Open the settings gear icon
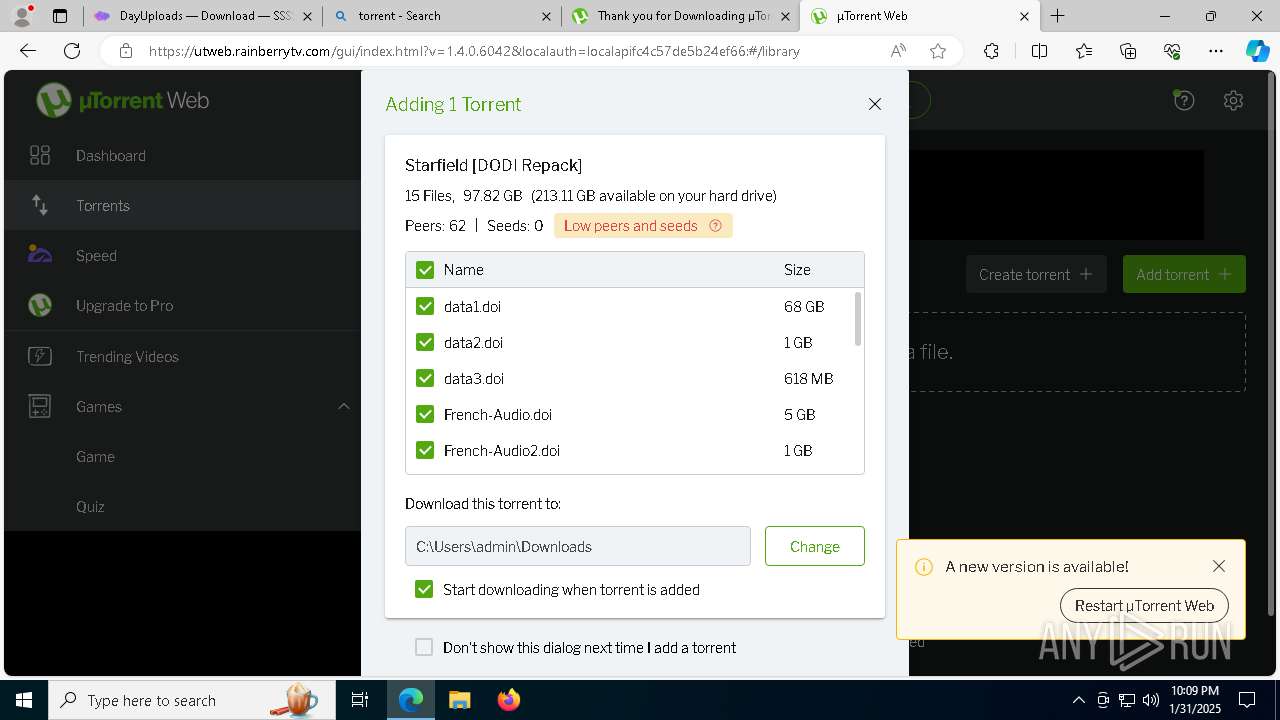This screenshot has height=720, width=1280. tap(1233, 100)
